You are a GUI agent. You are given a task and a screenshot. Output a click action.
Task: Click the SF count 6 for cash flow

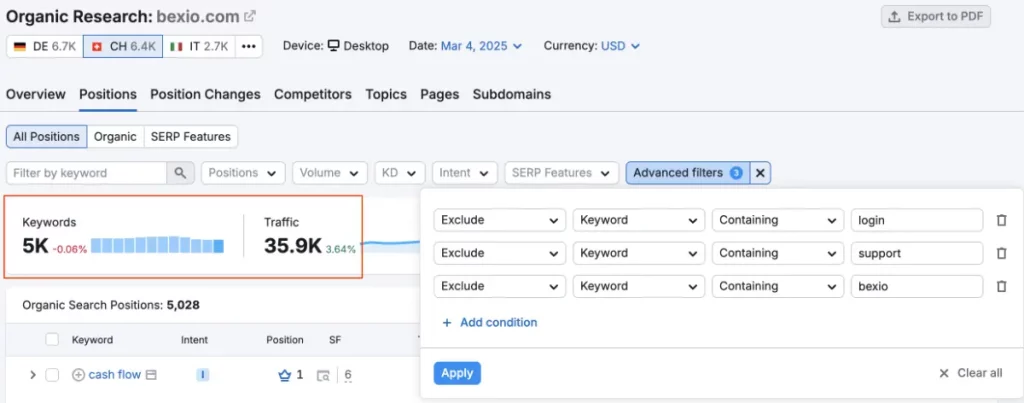click(x=348, y=375)
